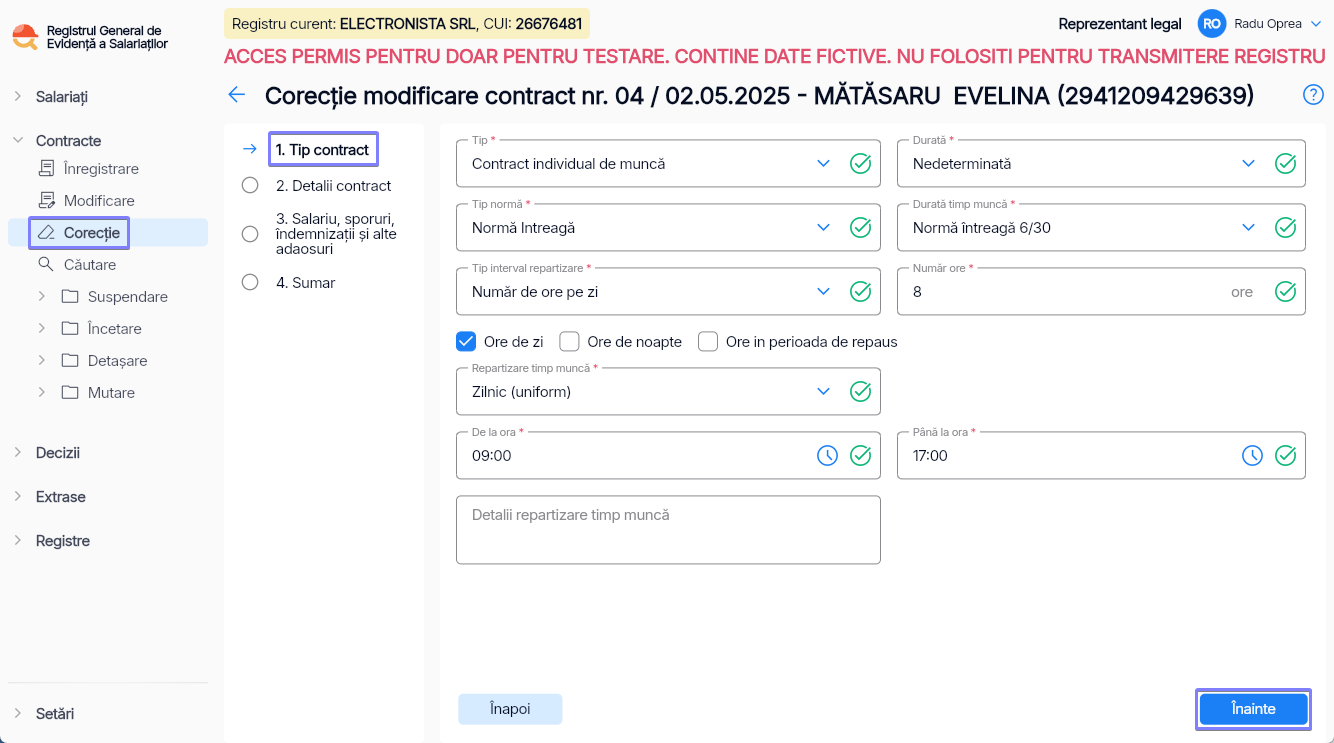
Task: Click the Corecție eraser icon
Action: 46,232
